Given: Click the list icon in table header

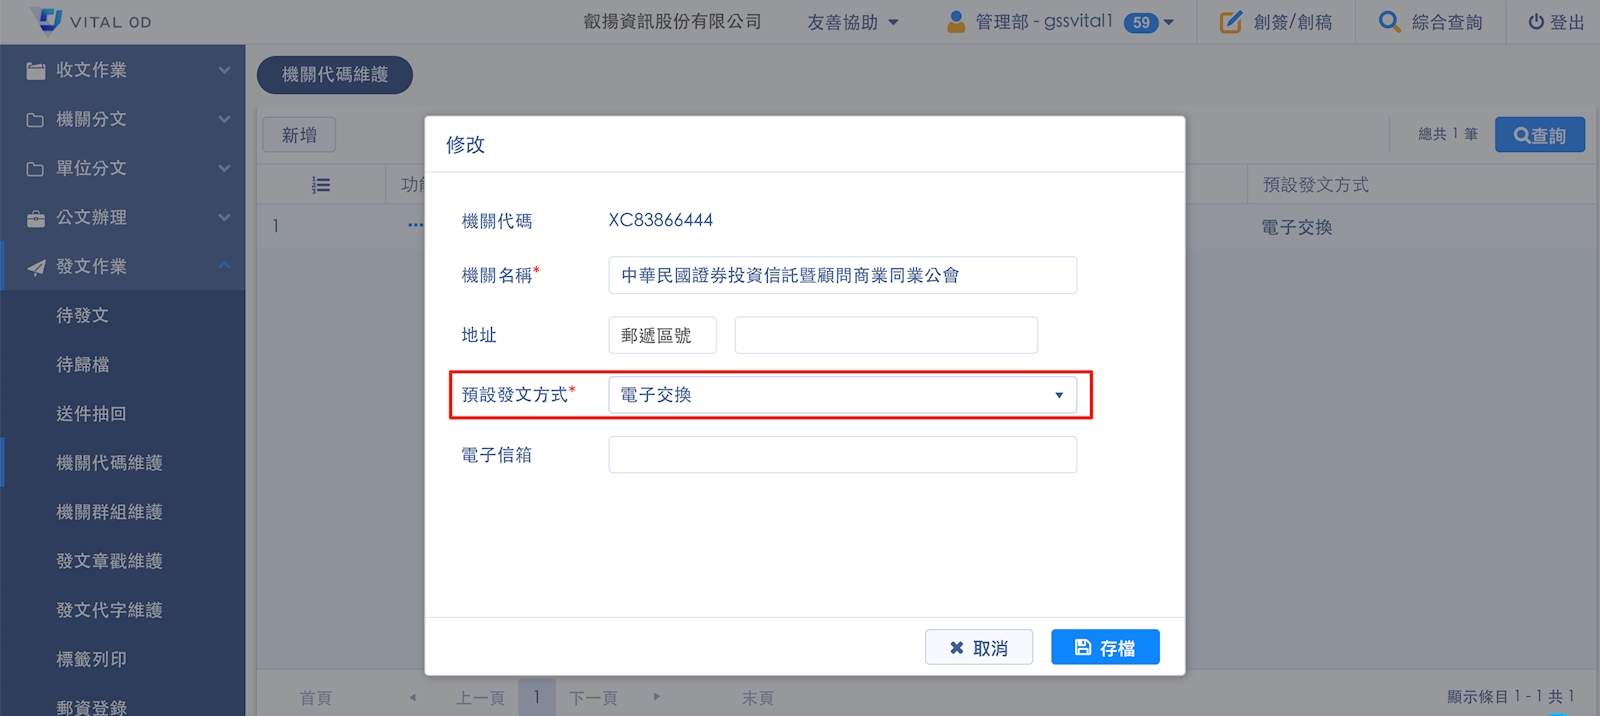Looking at the screenshot, I should 321,185.
